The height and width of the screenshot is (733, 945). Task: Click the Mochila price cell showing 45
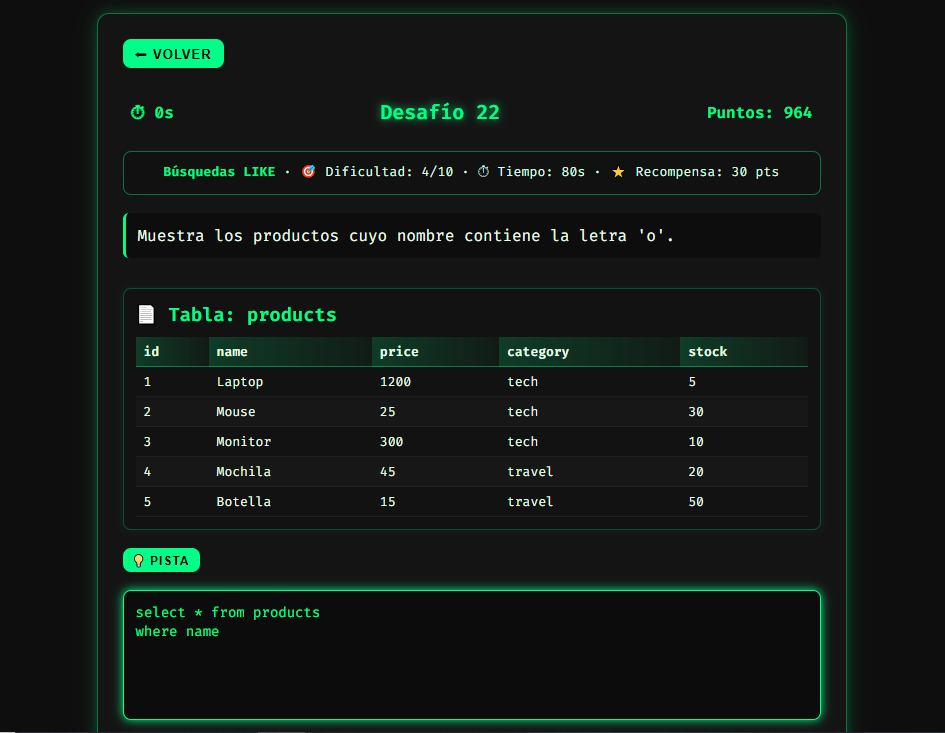pos(388,472)
